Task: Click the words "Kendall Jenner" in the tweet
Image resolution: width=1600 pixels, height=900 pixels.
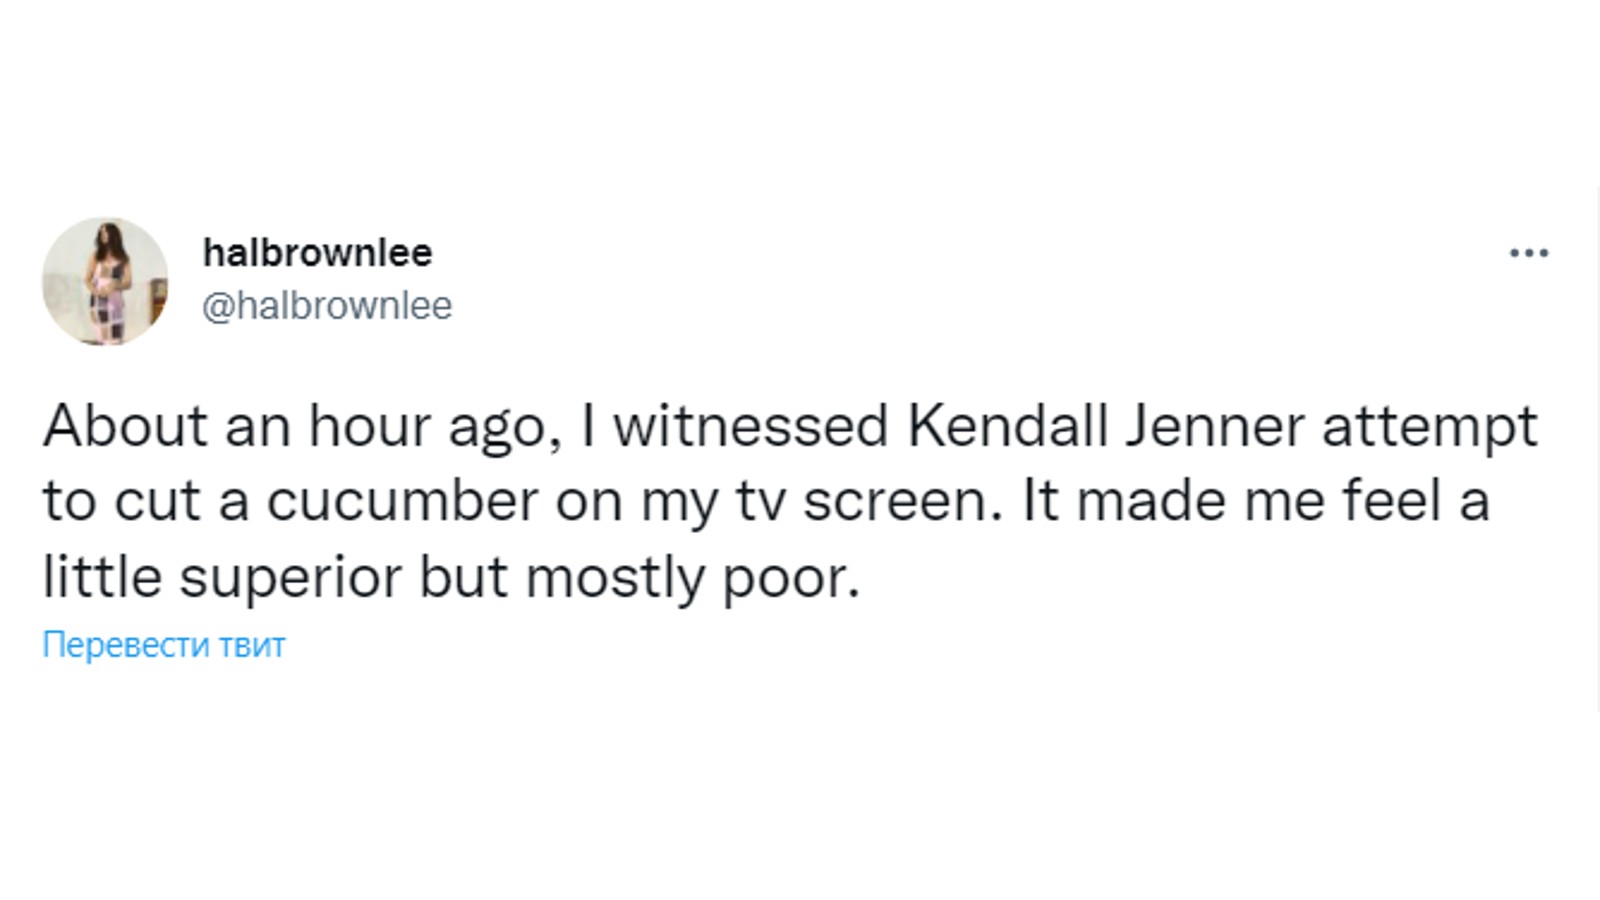Action: pyautogui.click(x=1105, y=426)
